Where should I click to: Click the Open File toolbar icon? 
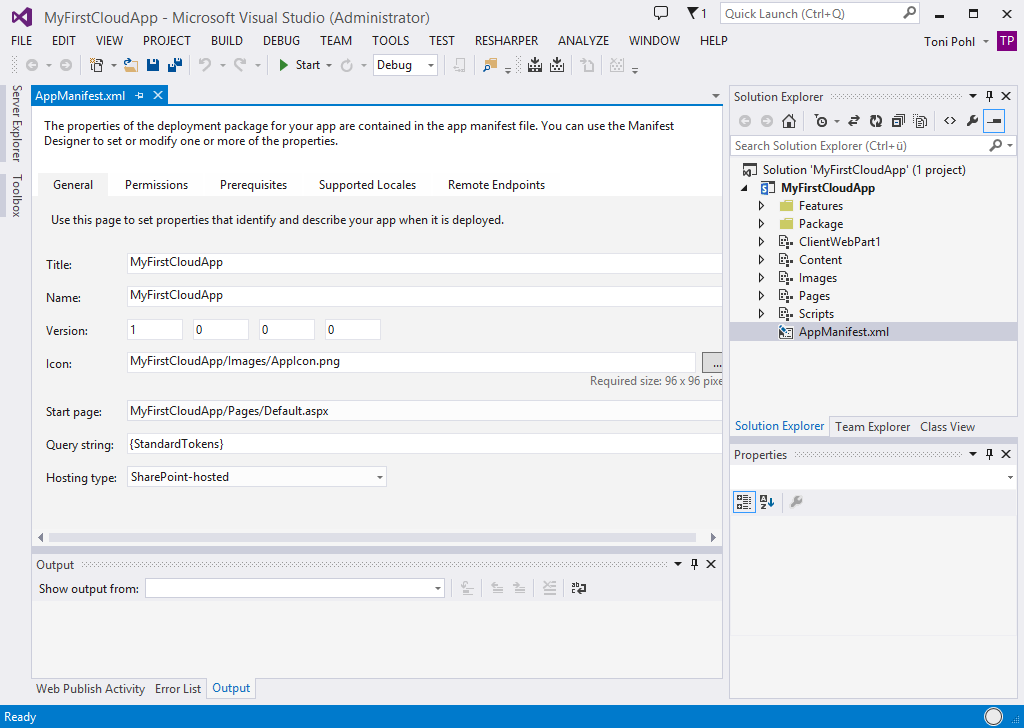pos(130,65)
